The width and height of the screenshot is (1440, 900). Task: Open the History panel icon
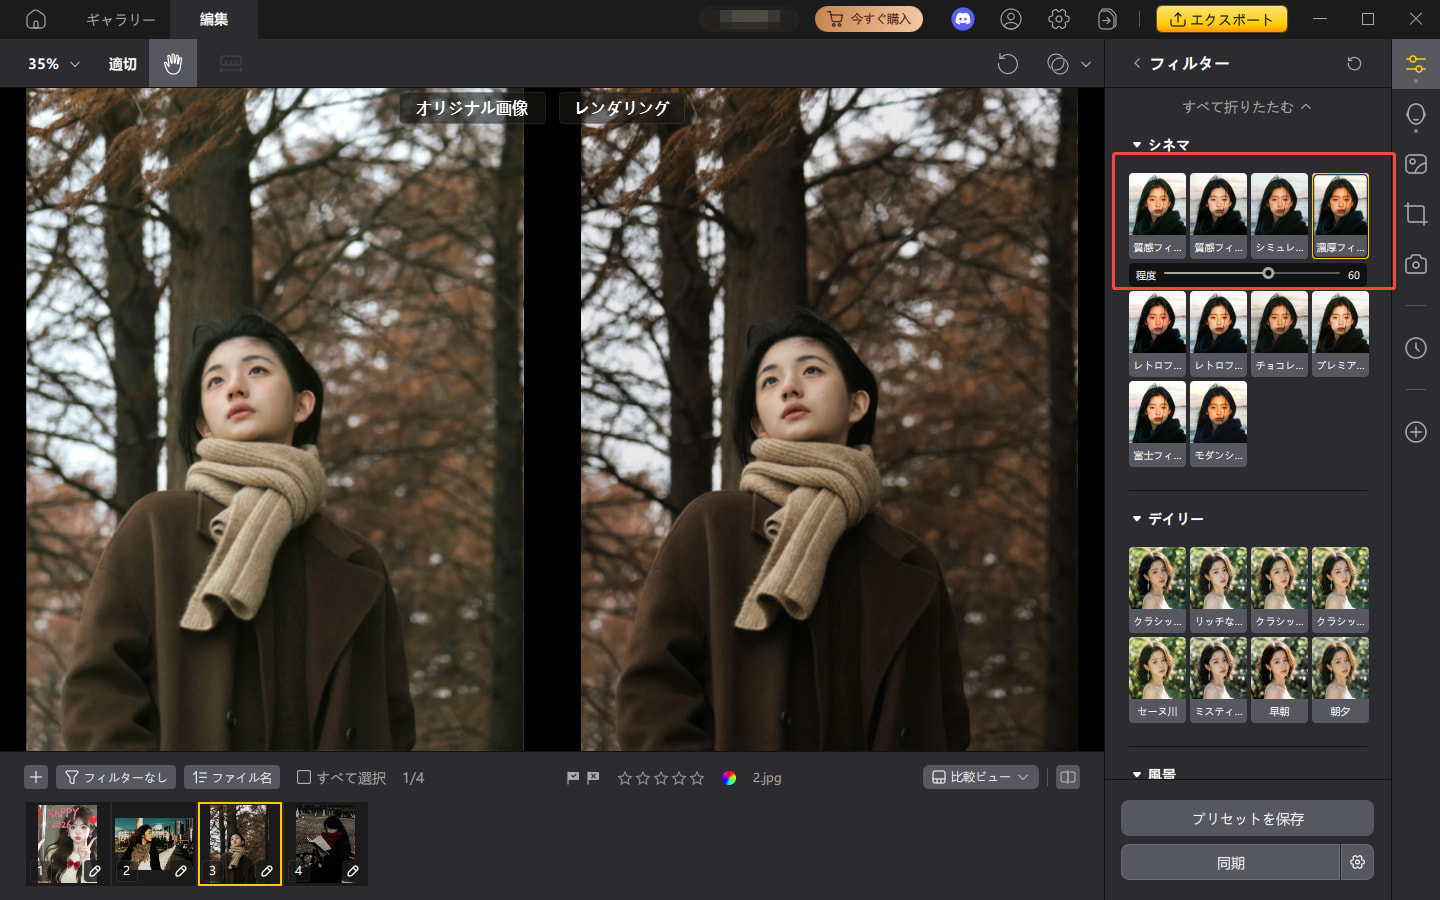coord(1416,348)
